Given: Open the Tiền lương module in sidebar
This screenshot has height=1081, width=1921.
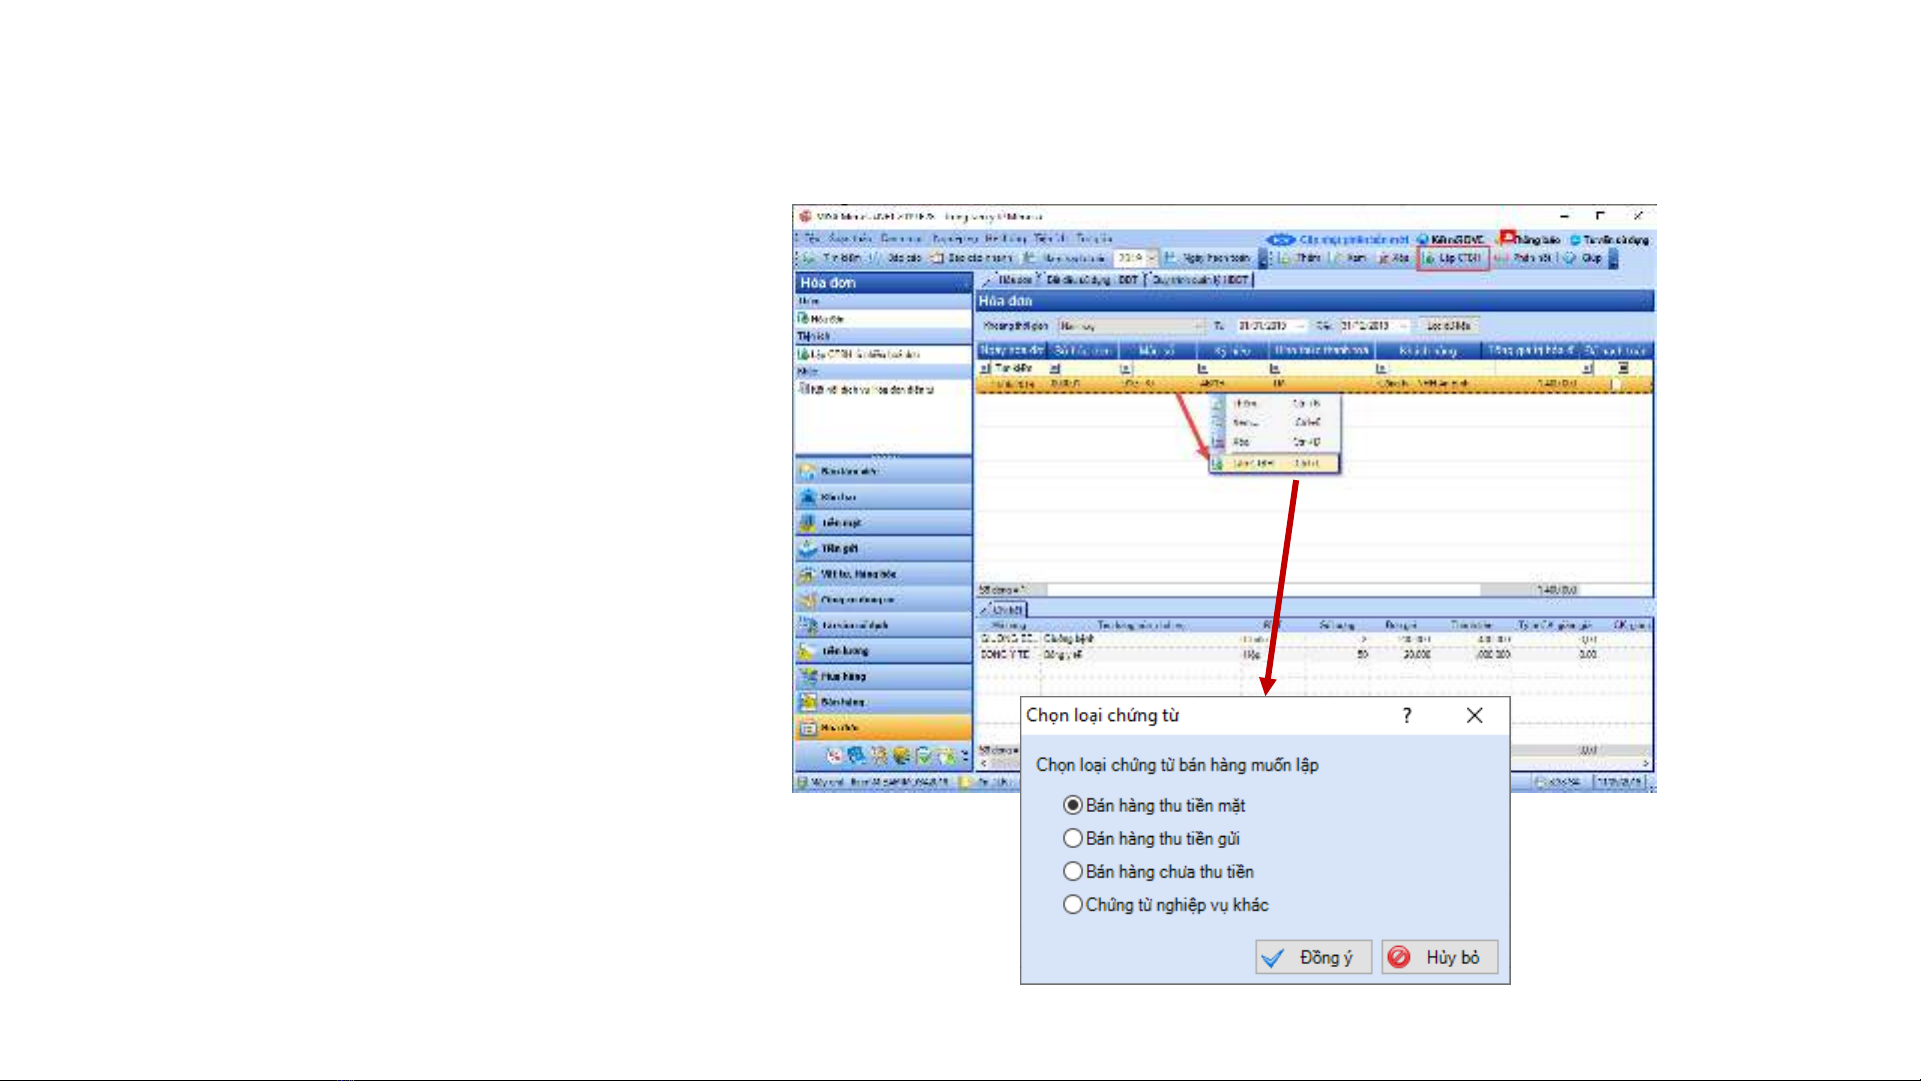Looking at the screenshot, I should pyautogui.click(x=844, y=651).
